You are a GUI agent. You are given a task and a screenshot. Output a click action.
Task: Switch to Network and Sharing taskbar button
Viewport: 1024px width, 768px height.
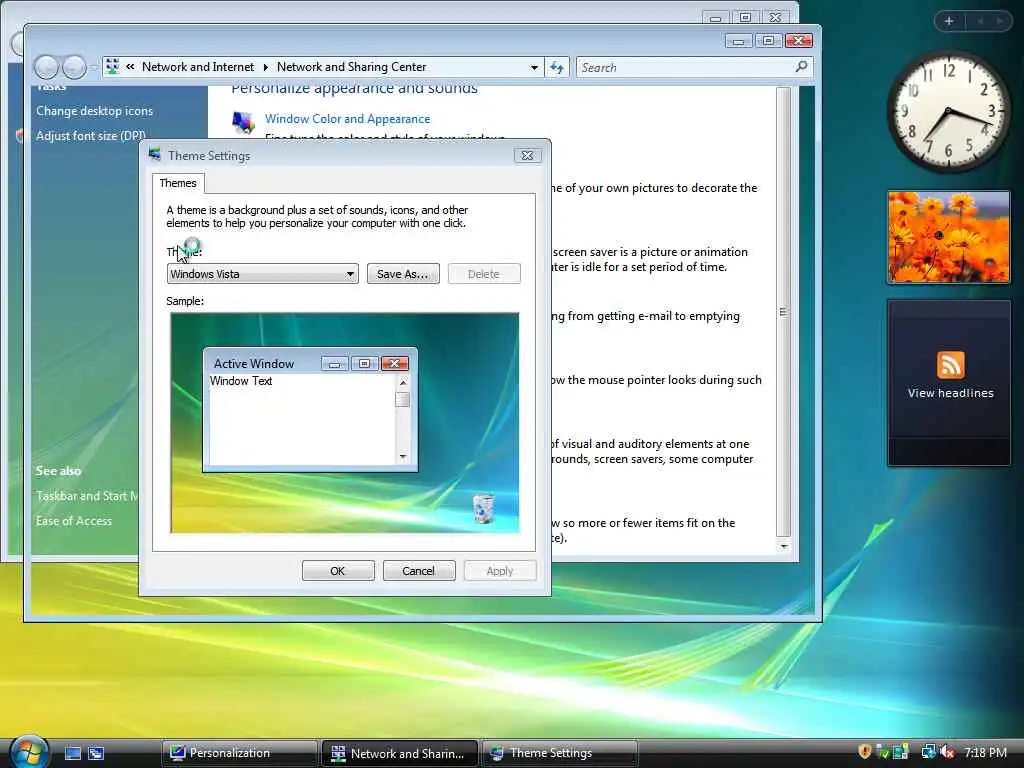tap(400, 753)
